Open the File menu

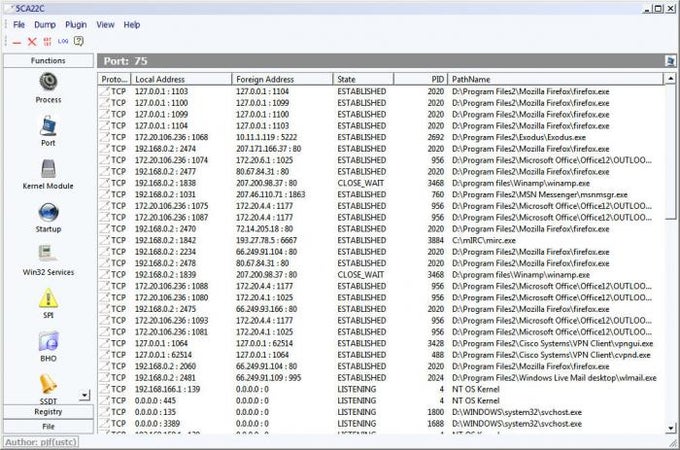(19, 25)
